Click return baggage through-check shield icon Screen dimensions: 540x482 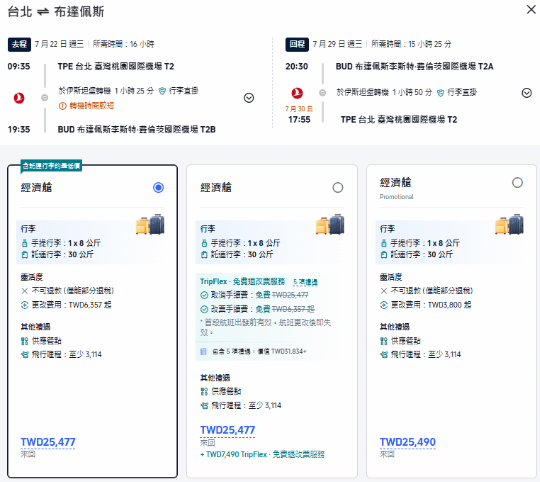(x=440, y=93)
